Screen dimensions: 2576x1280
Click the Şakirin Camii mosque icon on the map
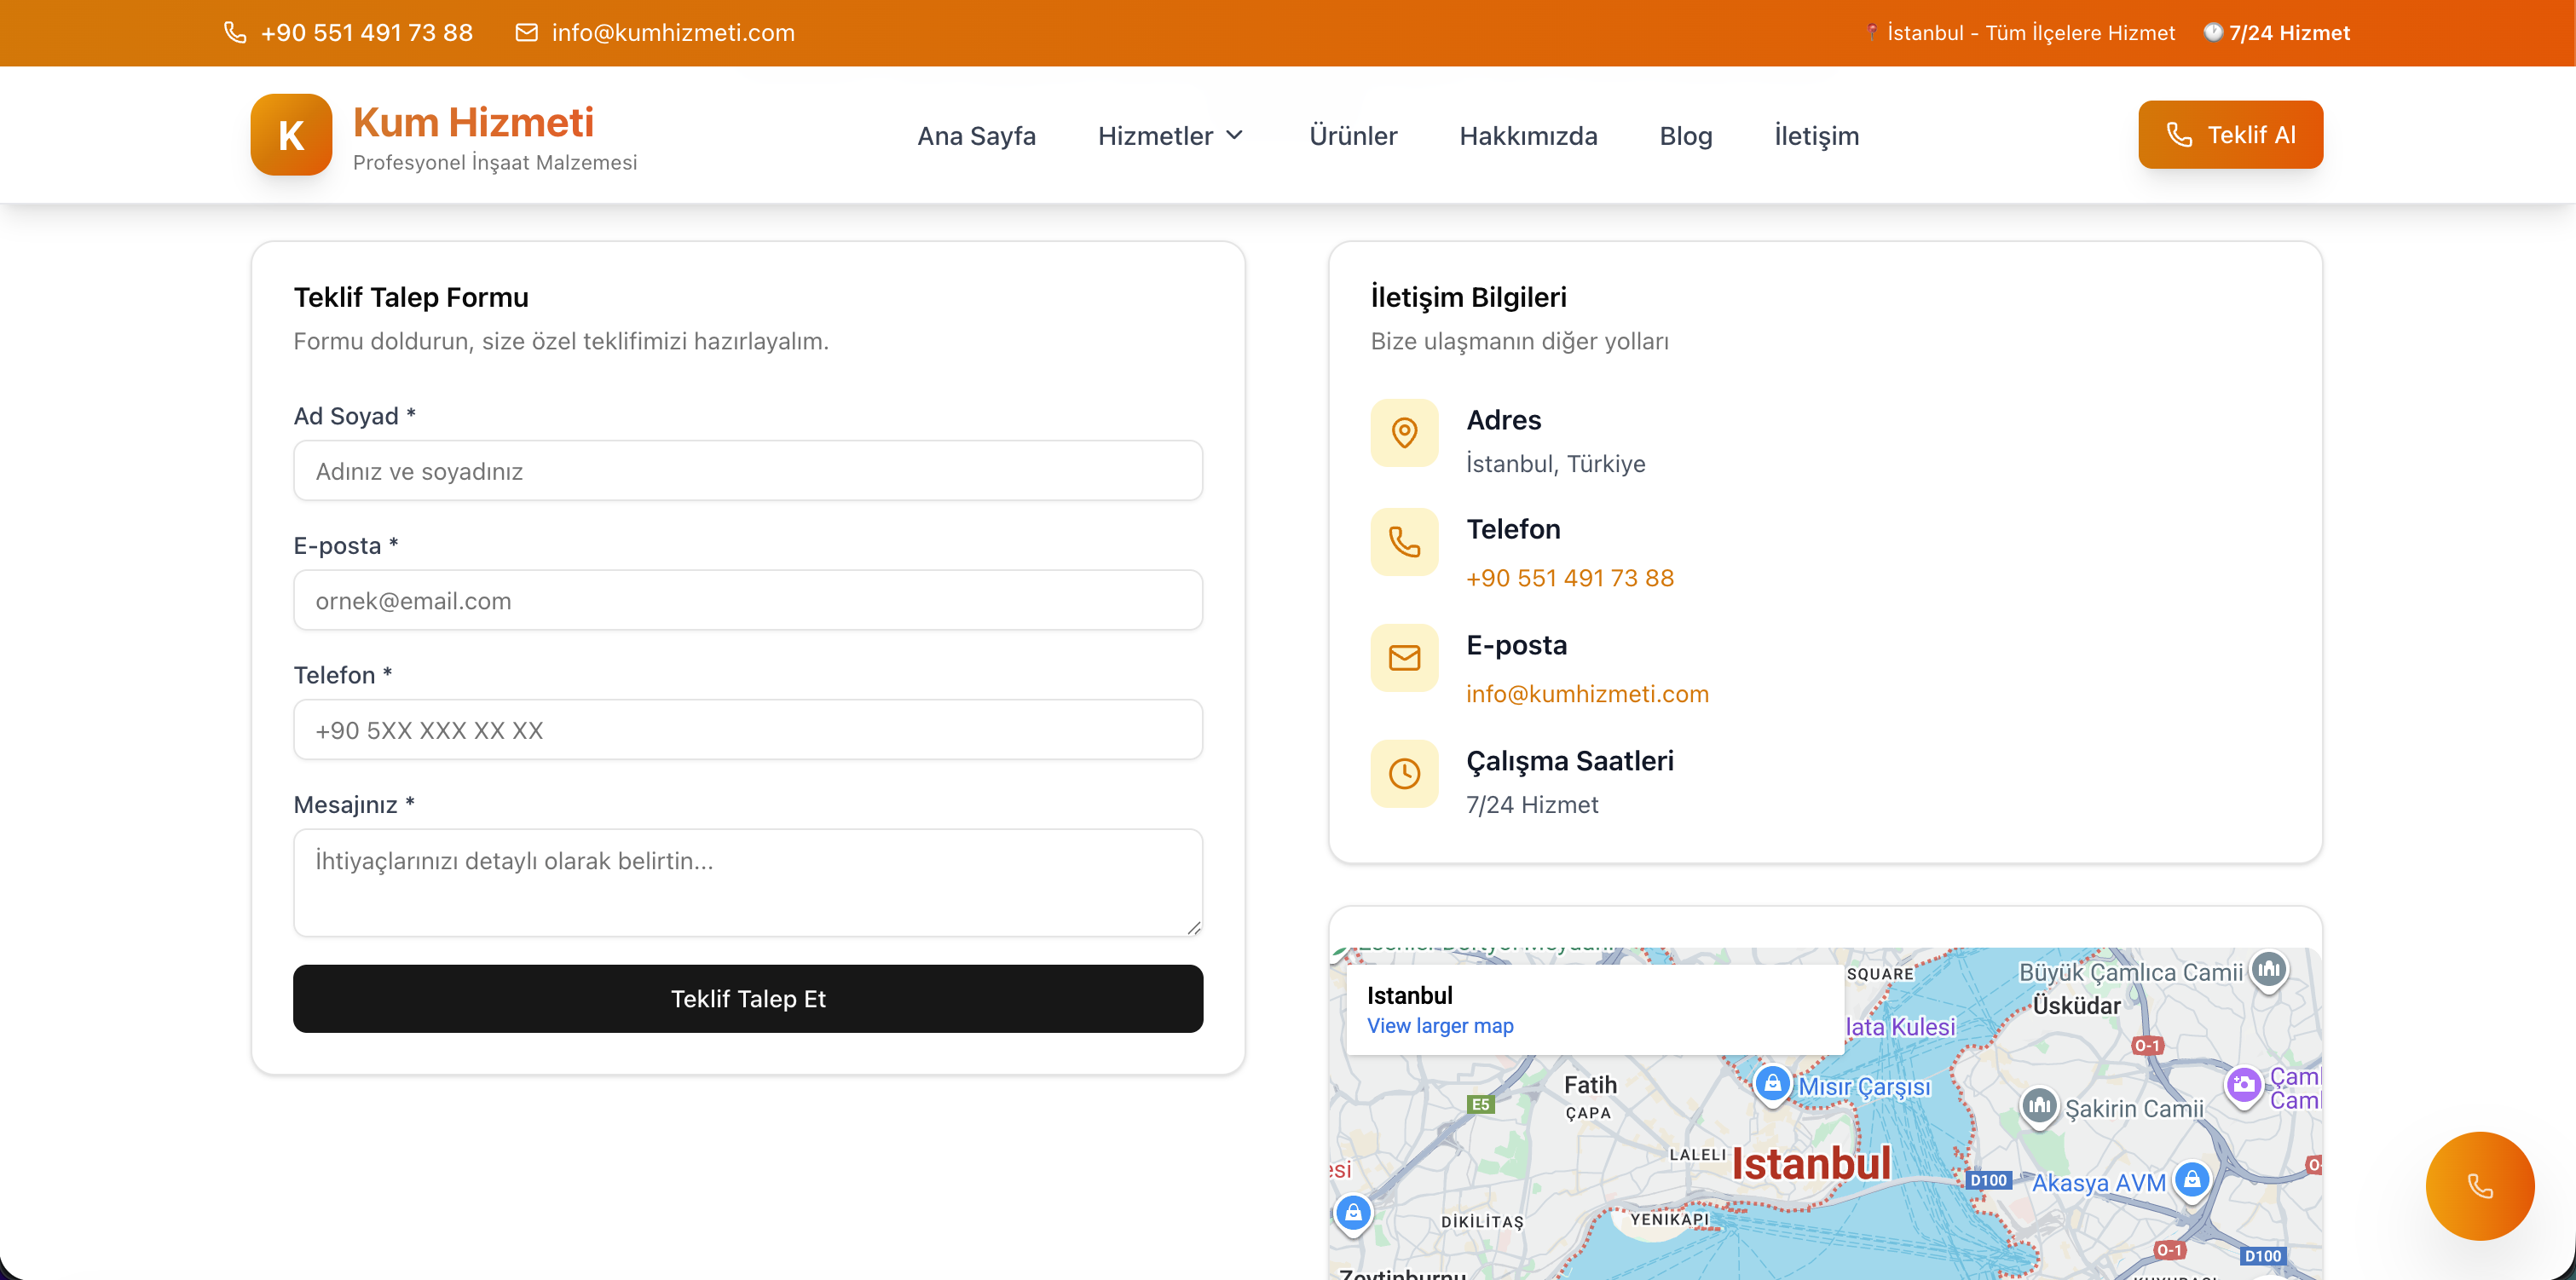point(2039,1108)
